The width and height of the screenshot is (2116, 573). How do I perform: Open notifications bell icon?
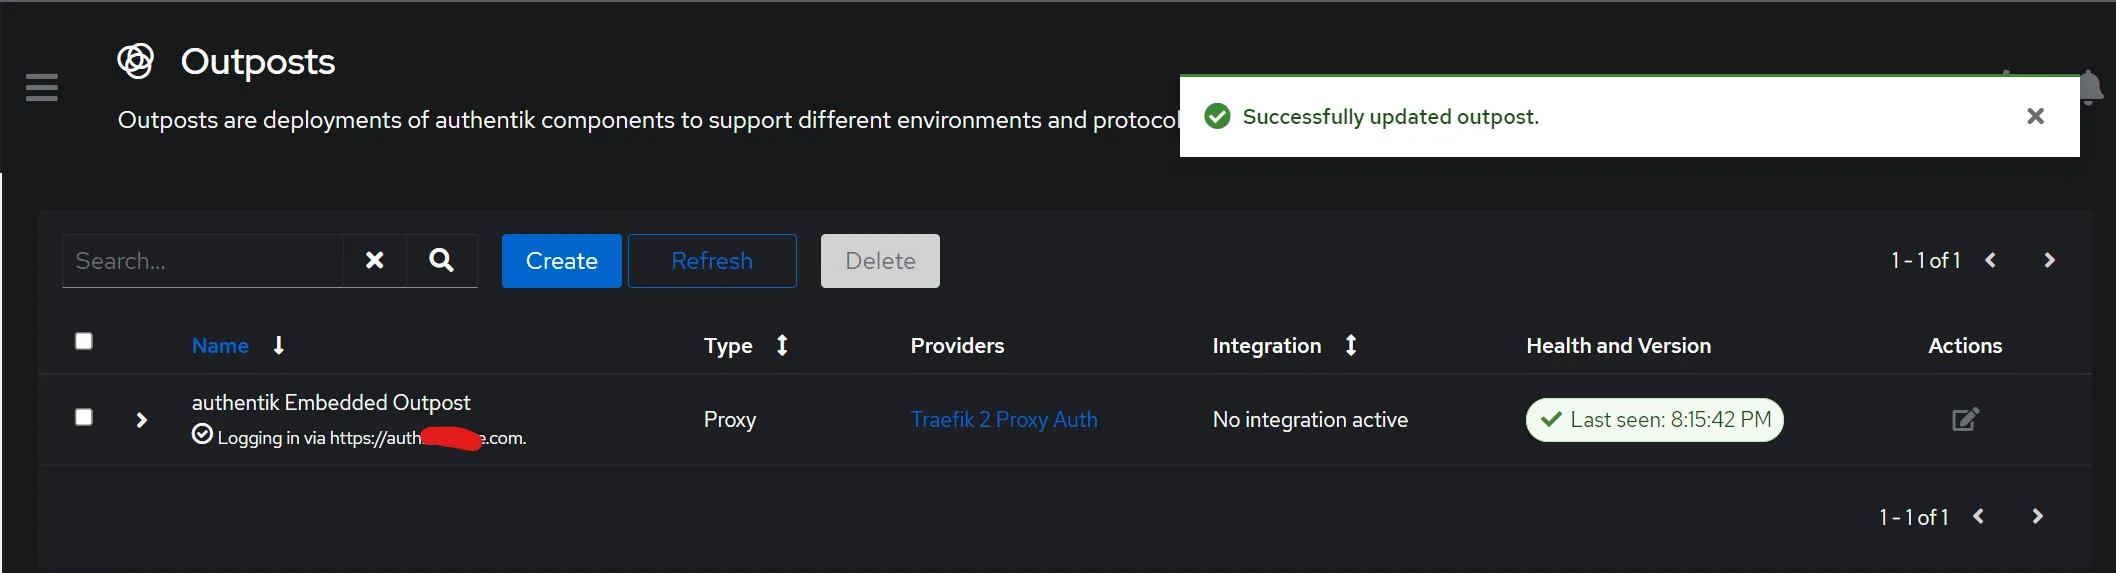[2090, 88]
